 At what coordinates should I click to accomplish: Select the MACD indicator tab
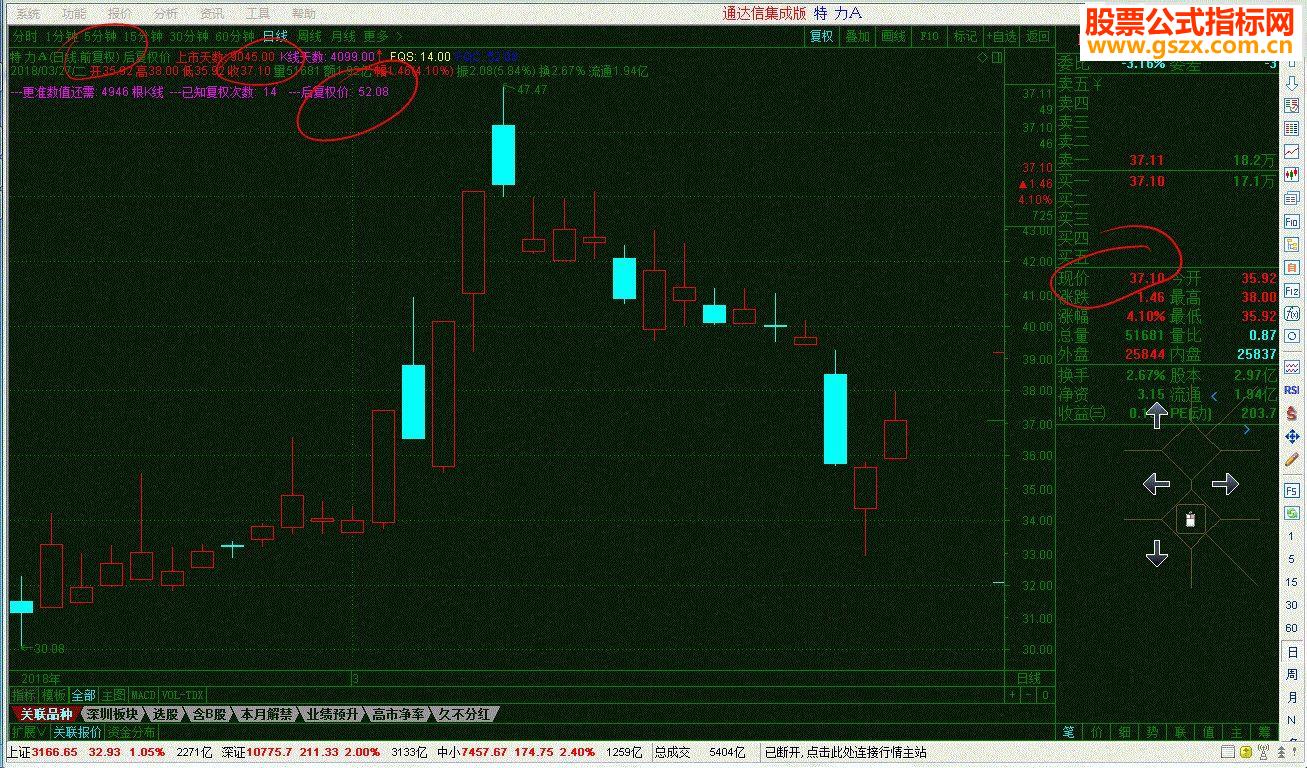144,695
